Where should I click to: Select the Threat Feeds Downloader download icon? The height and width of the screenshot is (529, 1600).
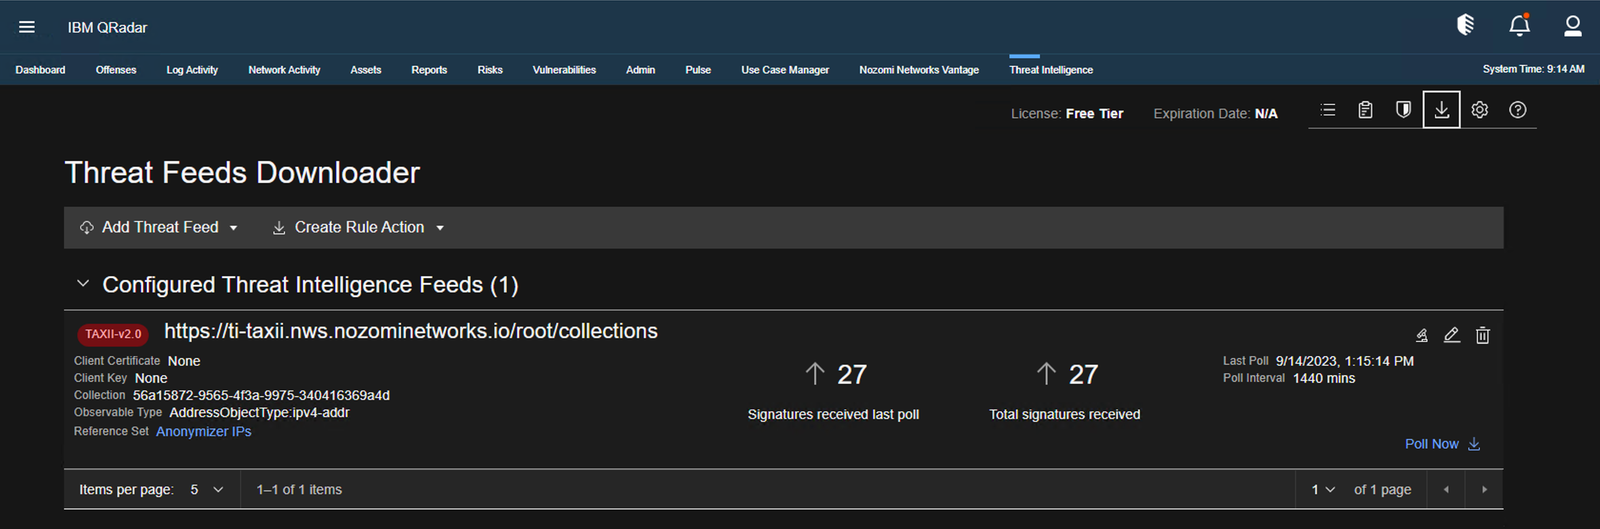click(x=1441, y=110)
